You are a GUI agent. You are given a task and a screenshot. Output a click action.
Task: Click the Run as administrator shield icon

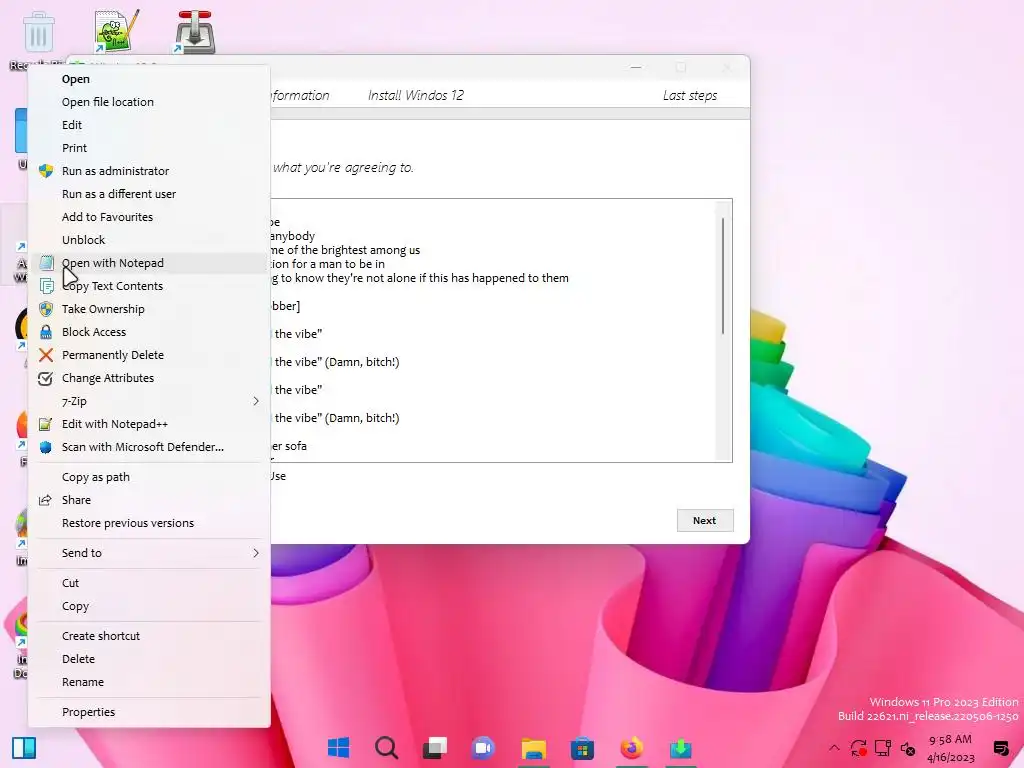46,171
